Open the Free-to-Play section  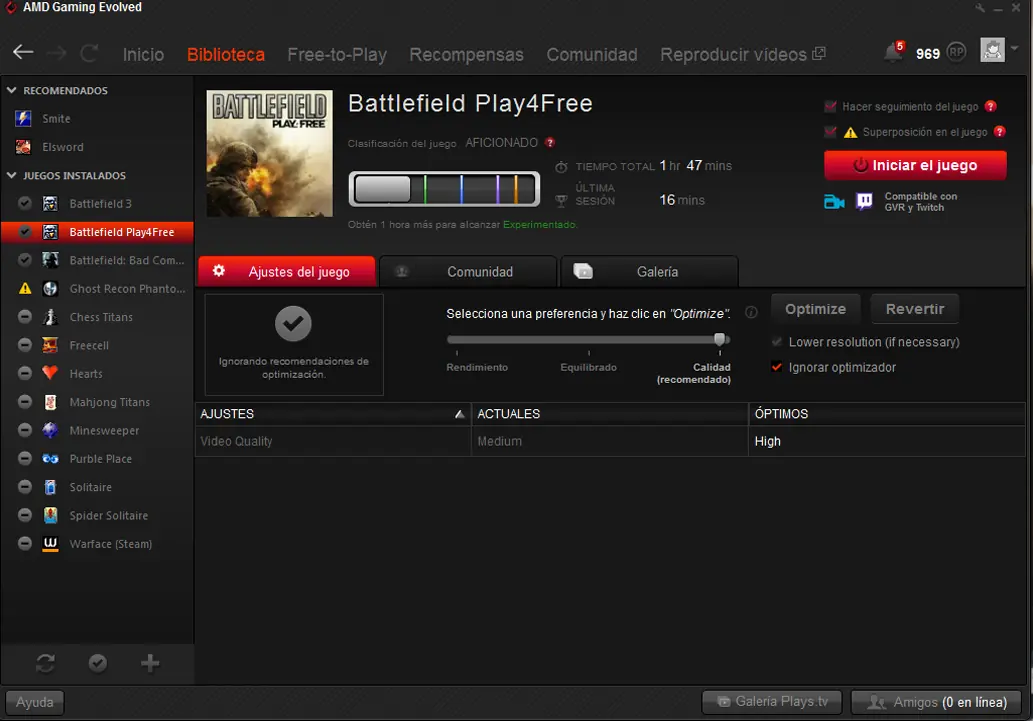pyautogui.click(x=337, y=54)
